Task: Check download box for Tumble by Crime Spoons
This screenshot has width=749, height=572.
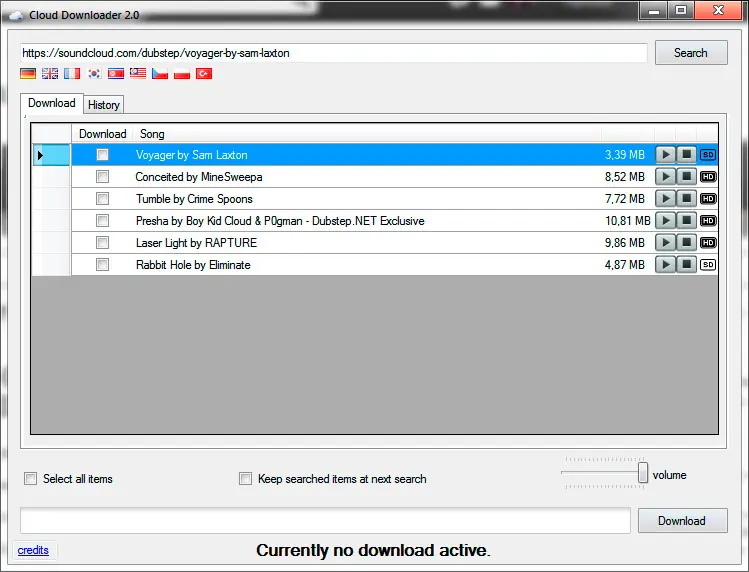Action: tap(102, 198)
